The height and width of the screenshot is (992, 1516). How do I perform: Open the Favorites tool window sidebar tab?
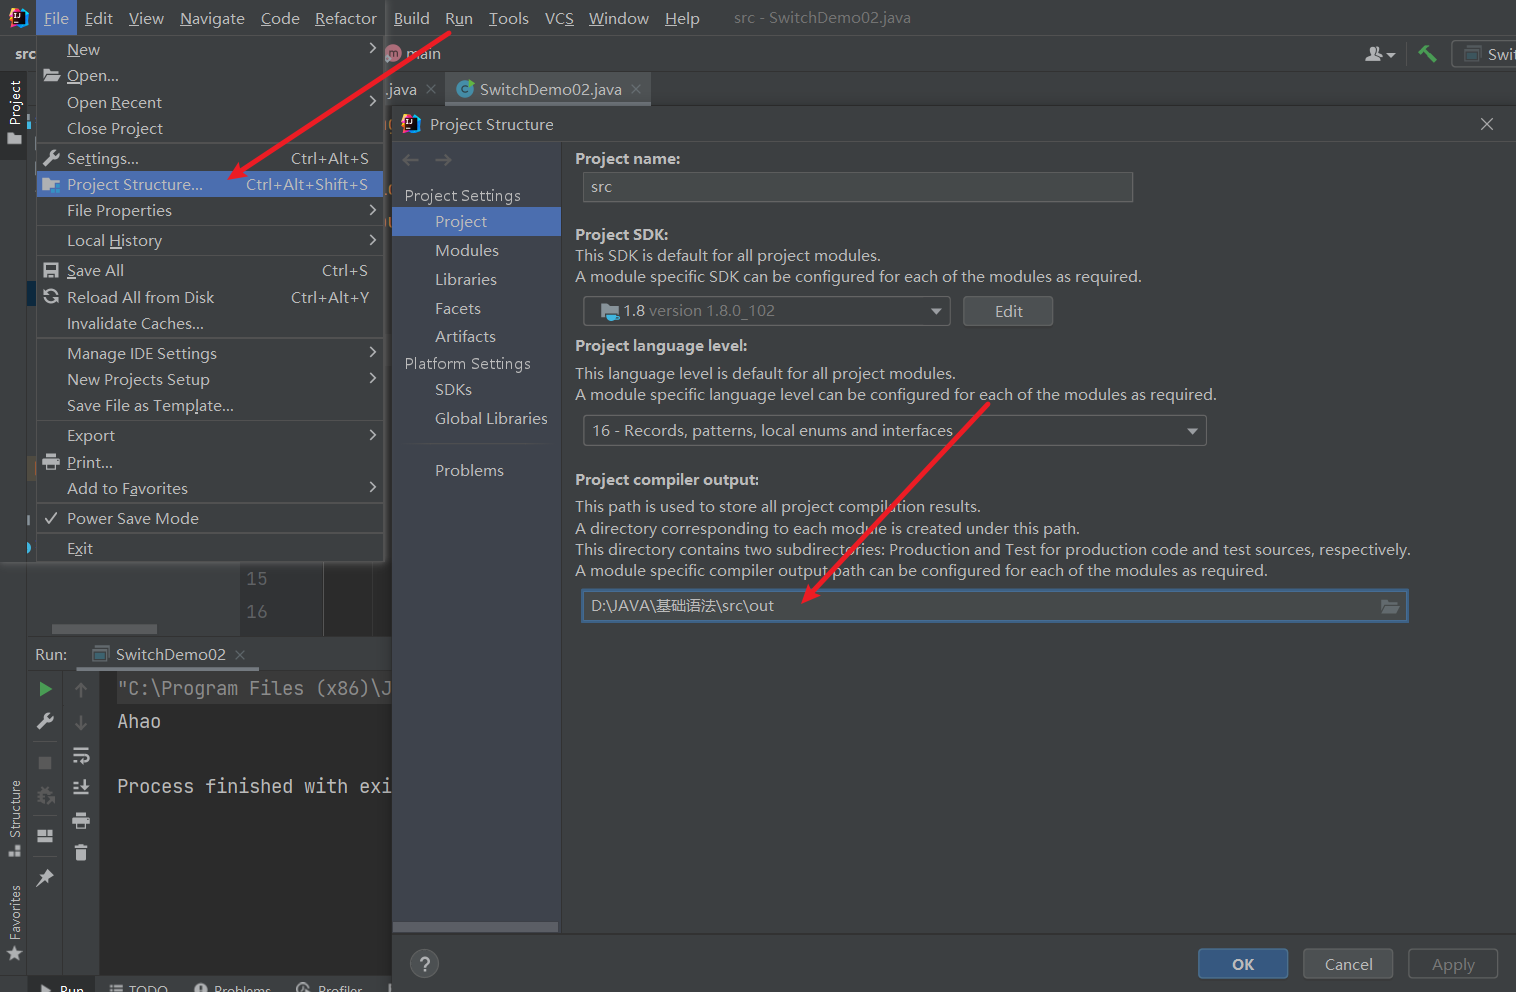tap(15, 922)
